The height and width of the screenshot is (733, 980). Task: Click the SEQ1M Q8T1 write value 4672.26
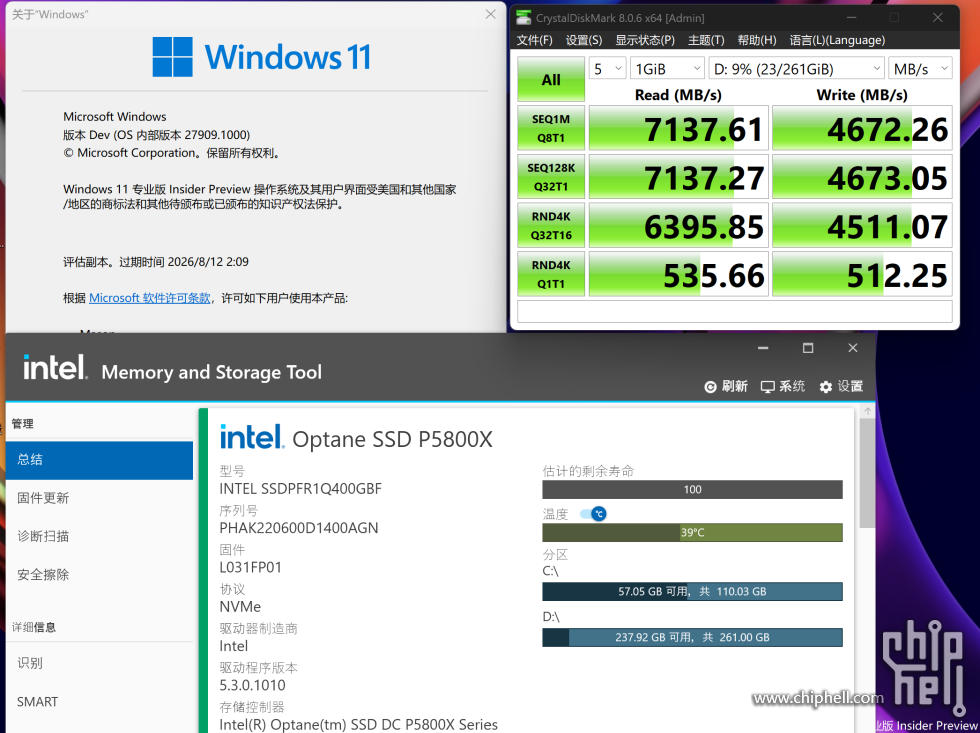pos(862,128)
